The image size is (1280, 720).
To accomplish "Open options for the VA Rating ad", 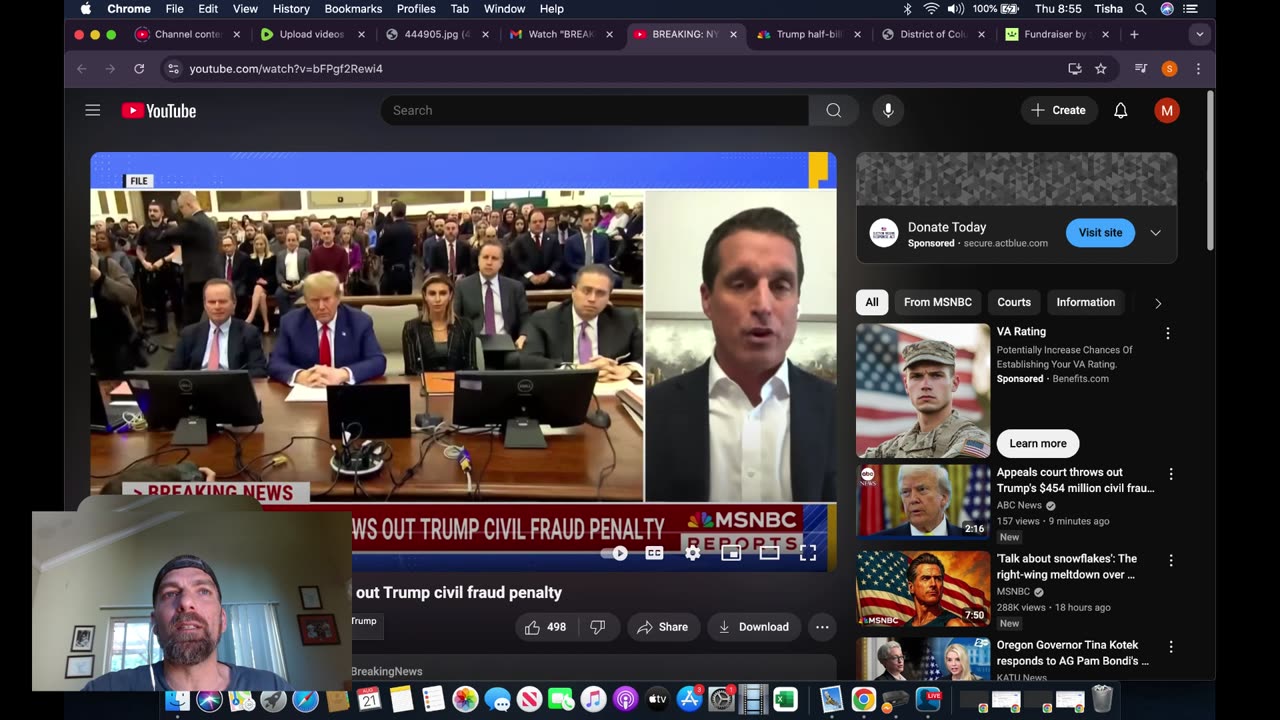I will [1167, 333].
